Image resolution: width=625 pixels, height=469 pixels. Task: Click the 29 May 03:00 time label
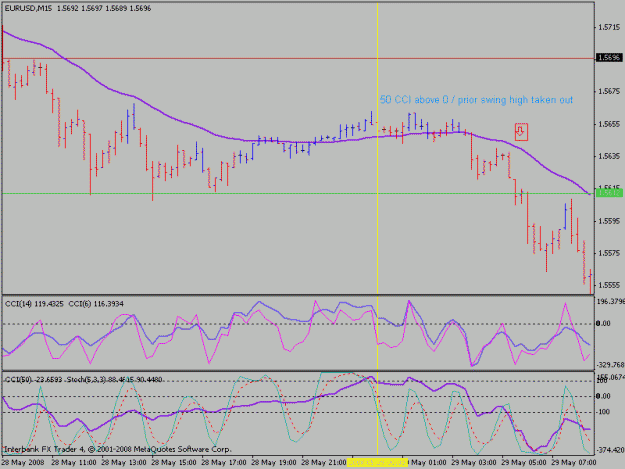click(x=474, y=463)
